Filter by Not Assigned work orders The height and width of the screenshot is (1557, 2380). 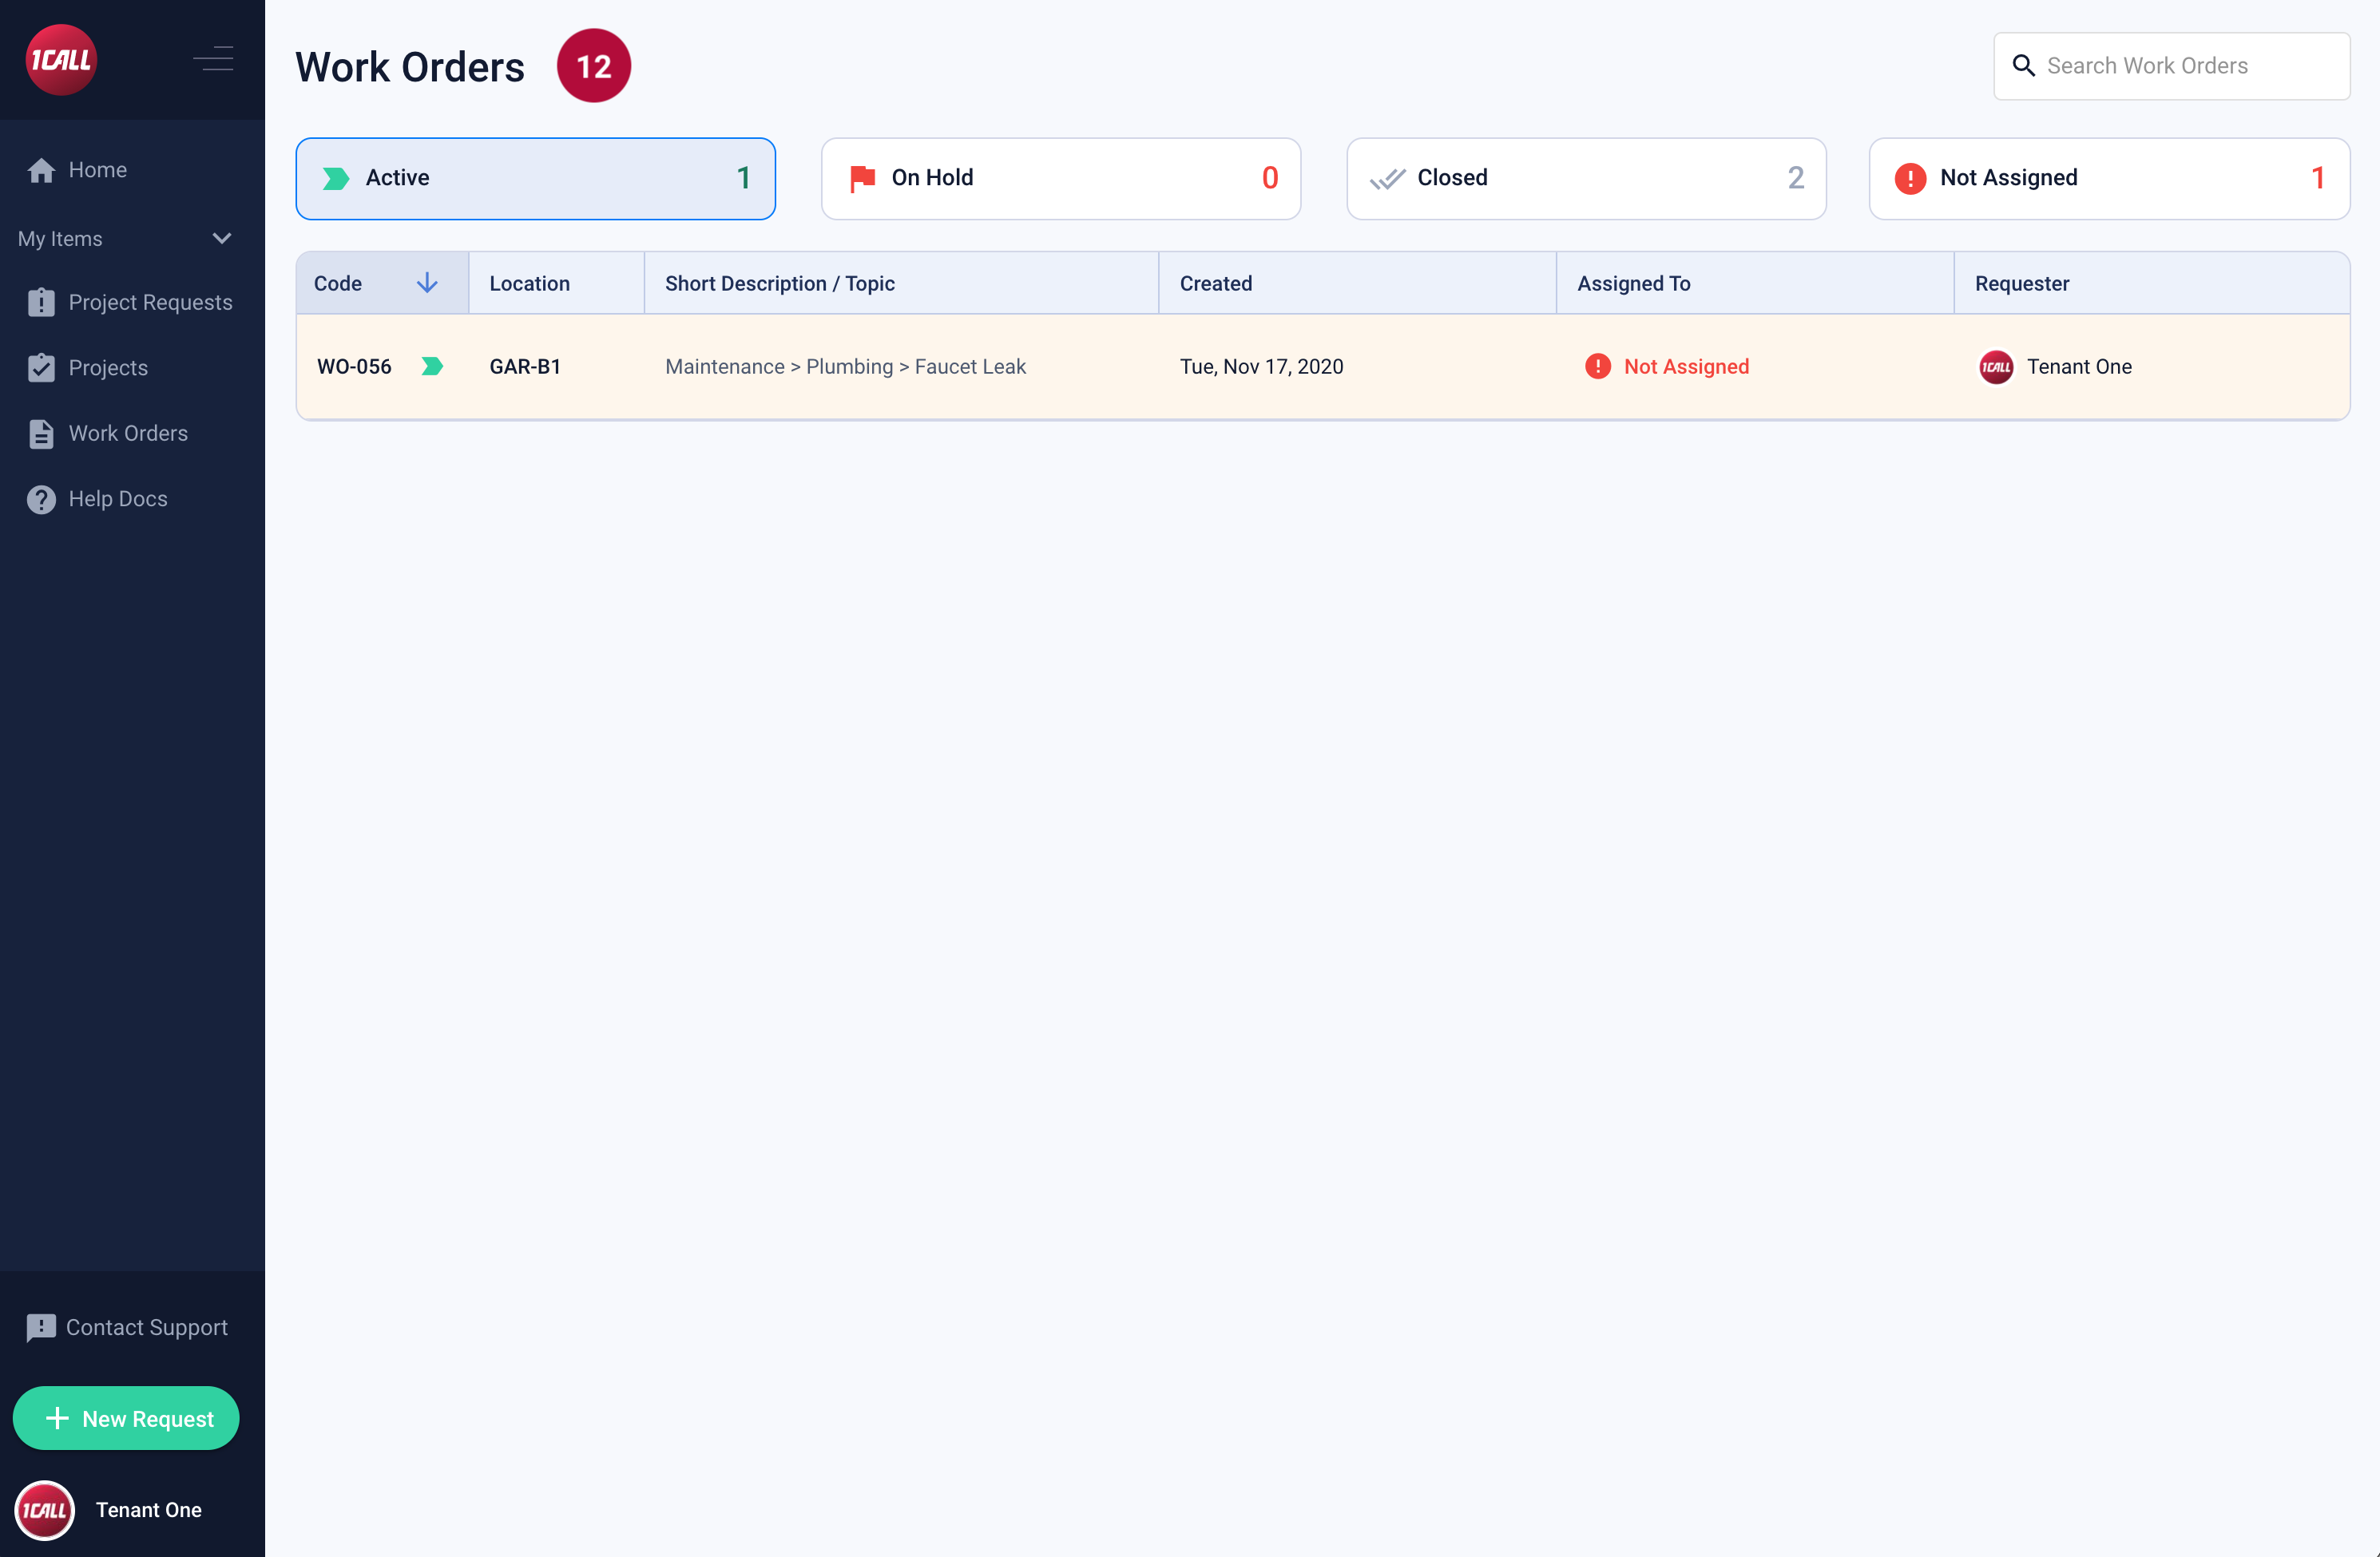[2109, 179]
